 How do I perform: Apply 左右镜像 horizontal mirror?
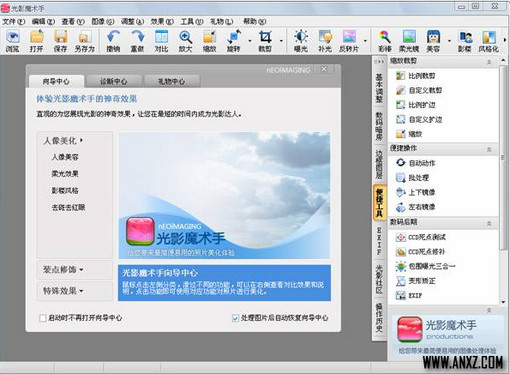click(415, 207)
